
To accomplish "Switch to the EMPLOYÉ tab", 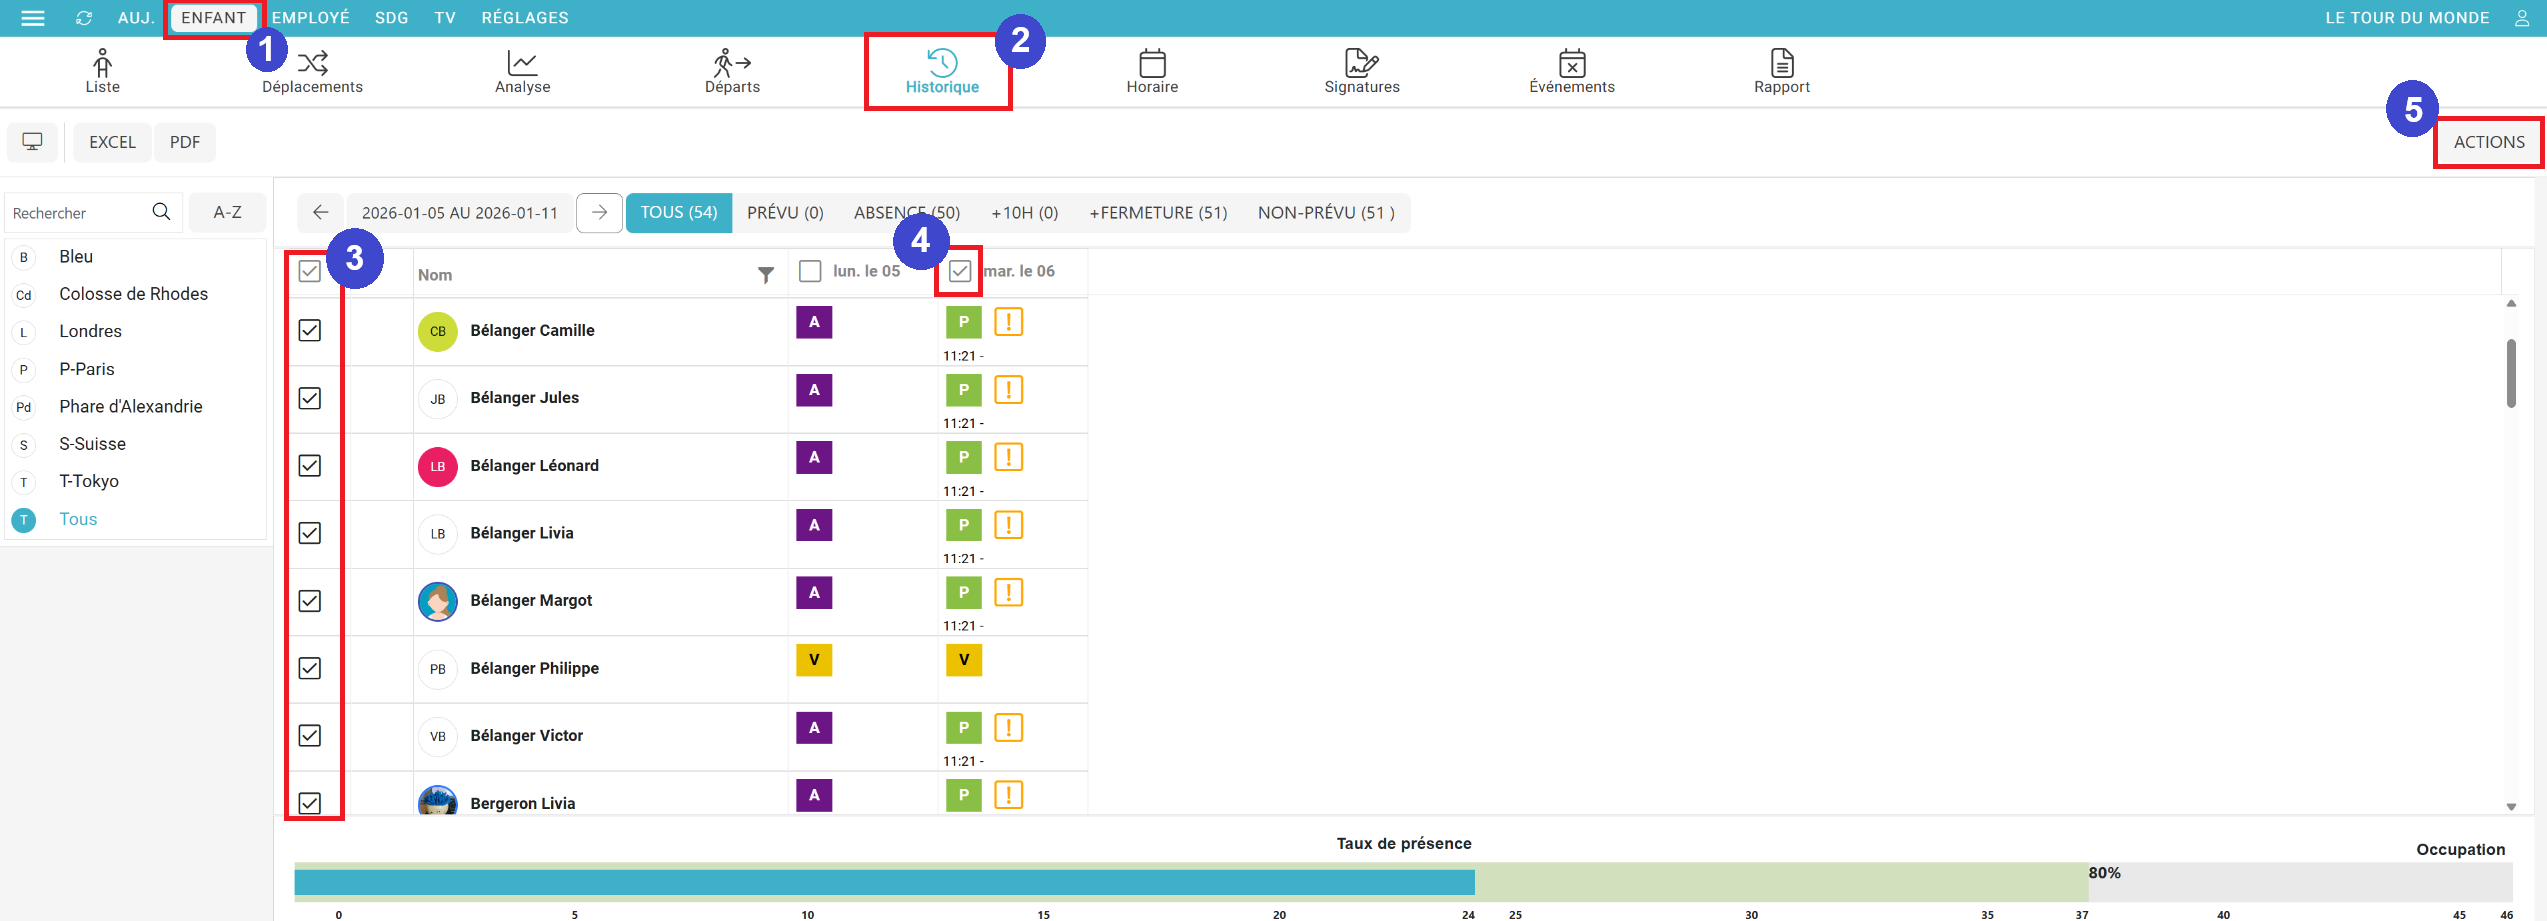I will pos(311,18).
